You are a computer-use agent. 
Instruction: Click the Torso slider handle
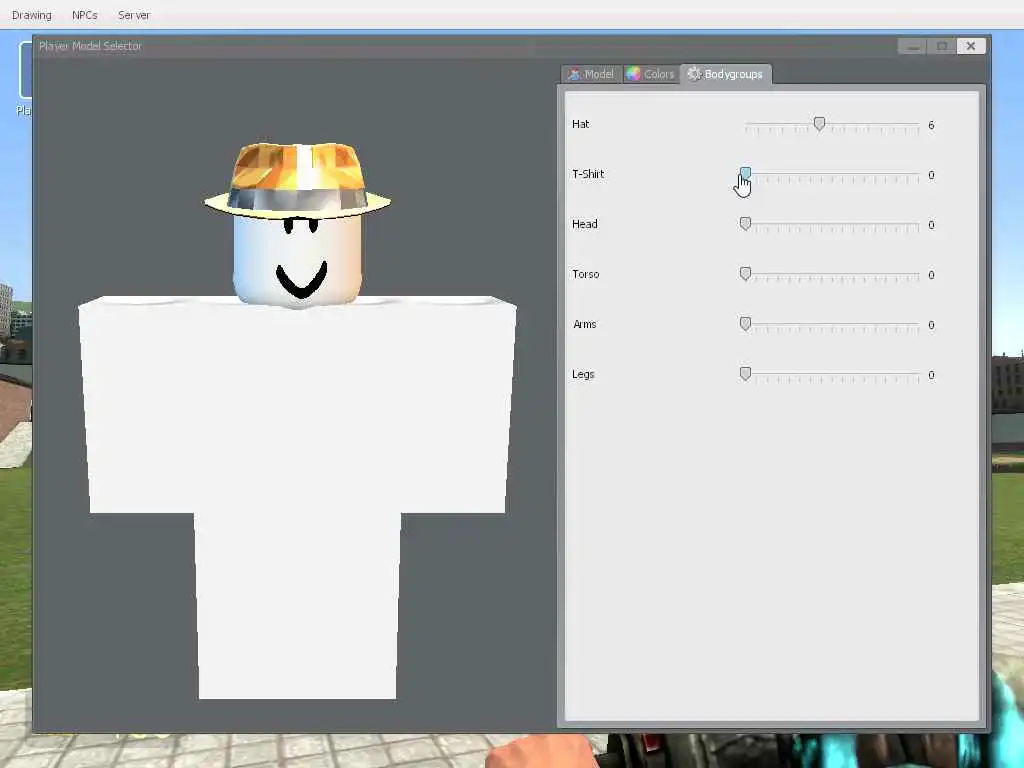pos(745,274)
